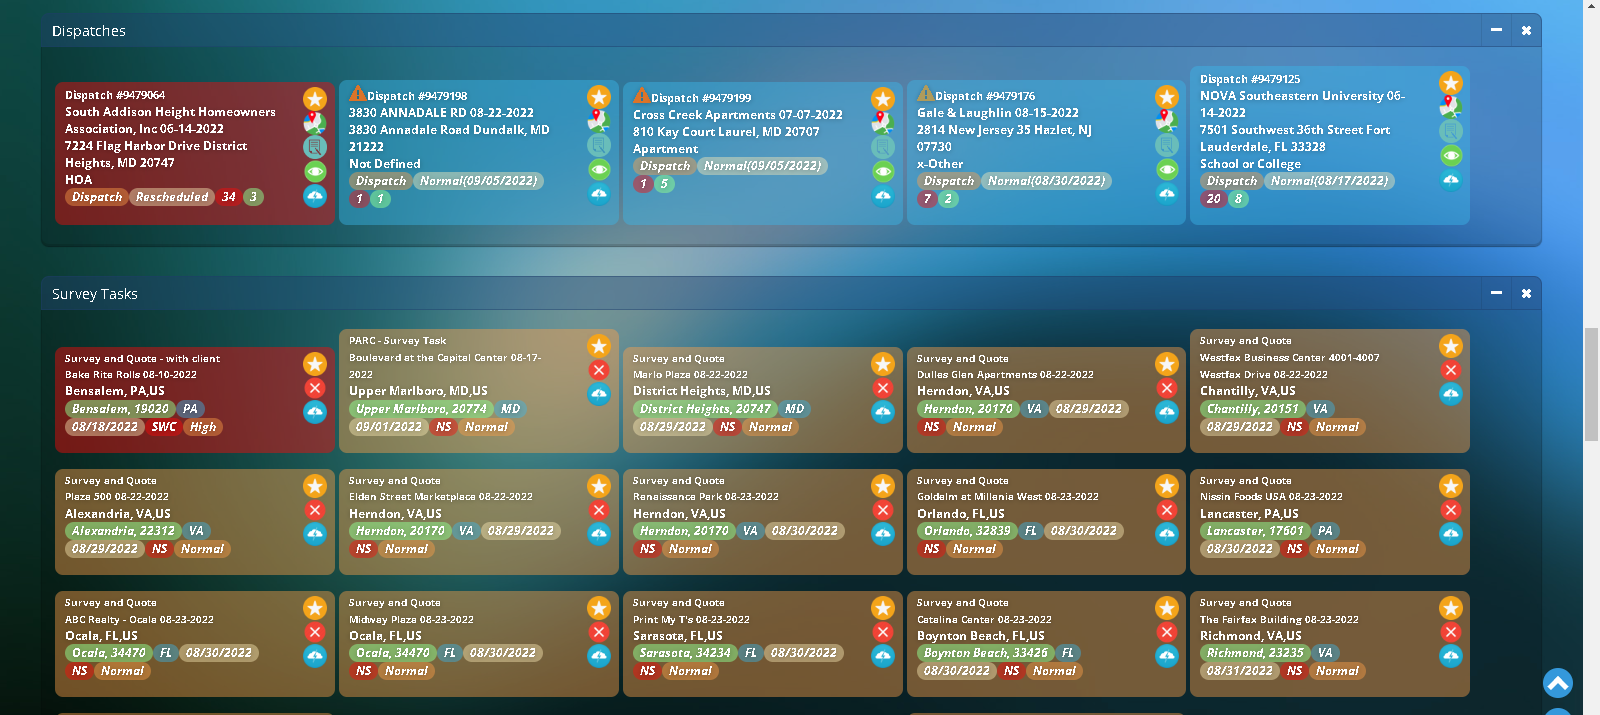1600x715 pixels.
Task: Remove the Elden Street Marketplace task
Action: point(599,510)
